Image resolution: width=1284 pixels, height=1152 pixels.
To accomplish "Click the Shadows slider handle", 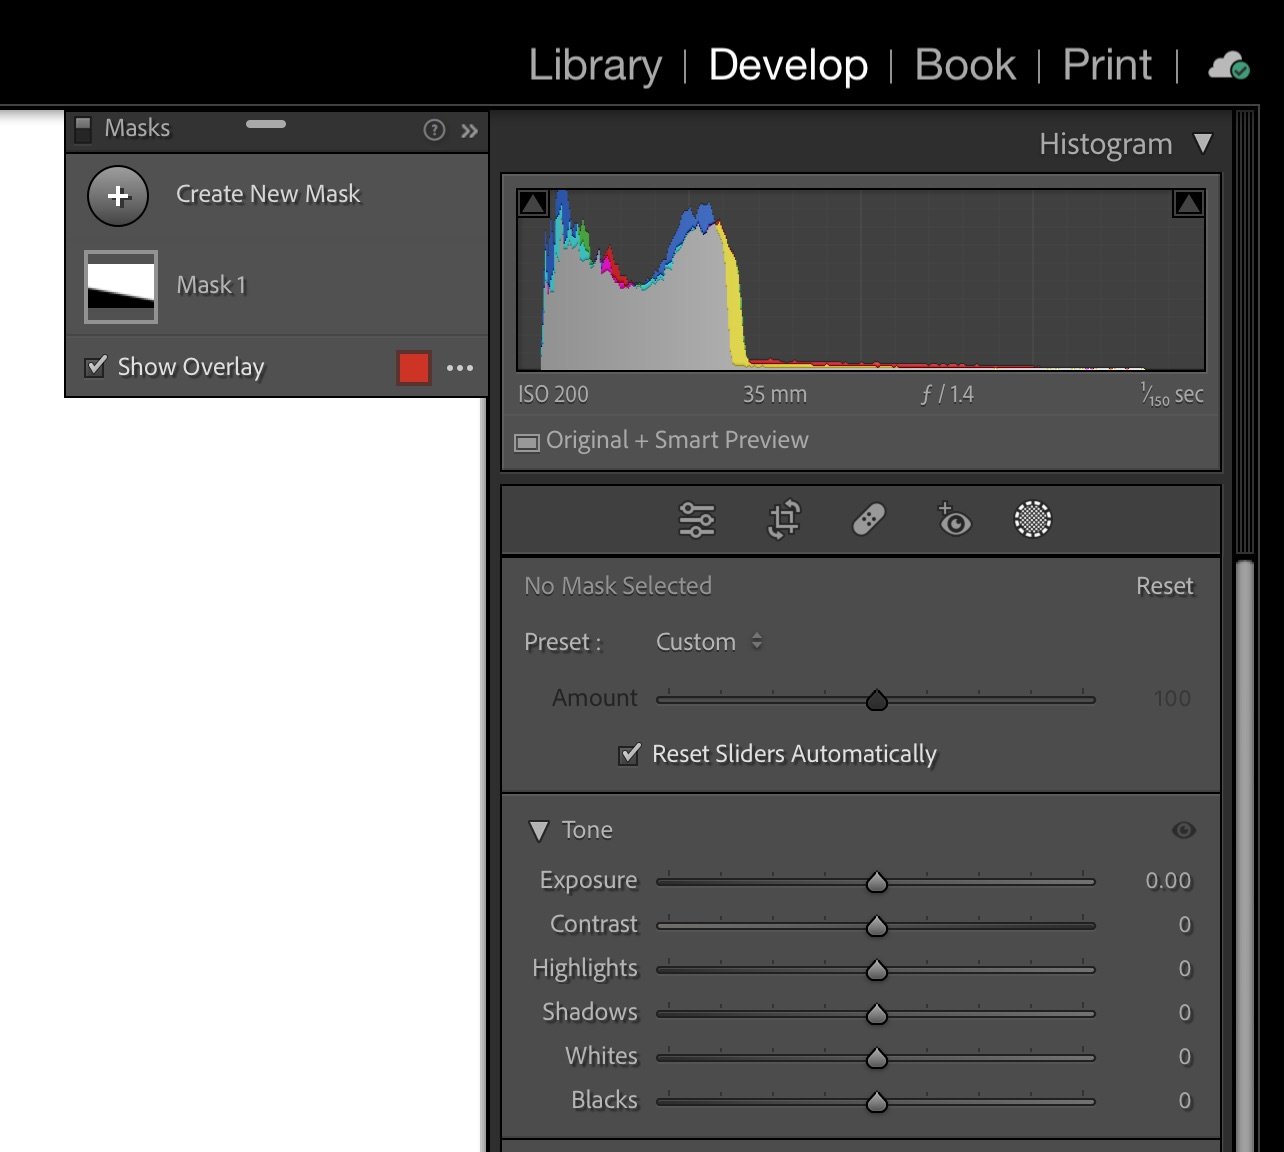I will [877, 1014].
